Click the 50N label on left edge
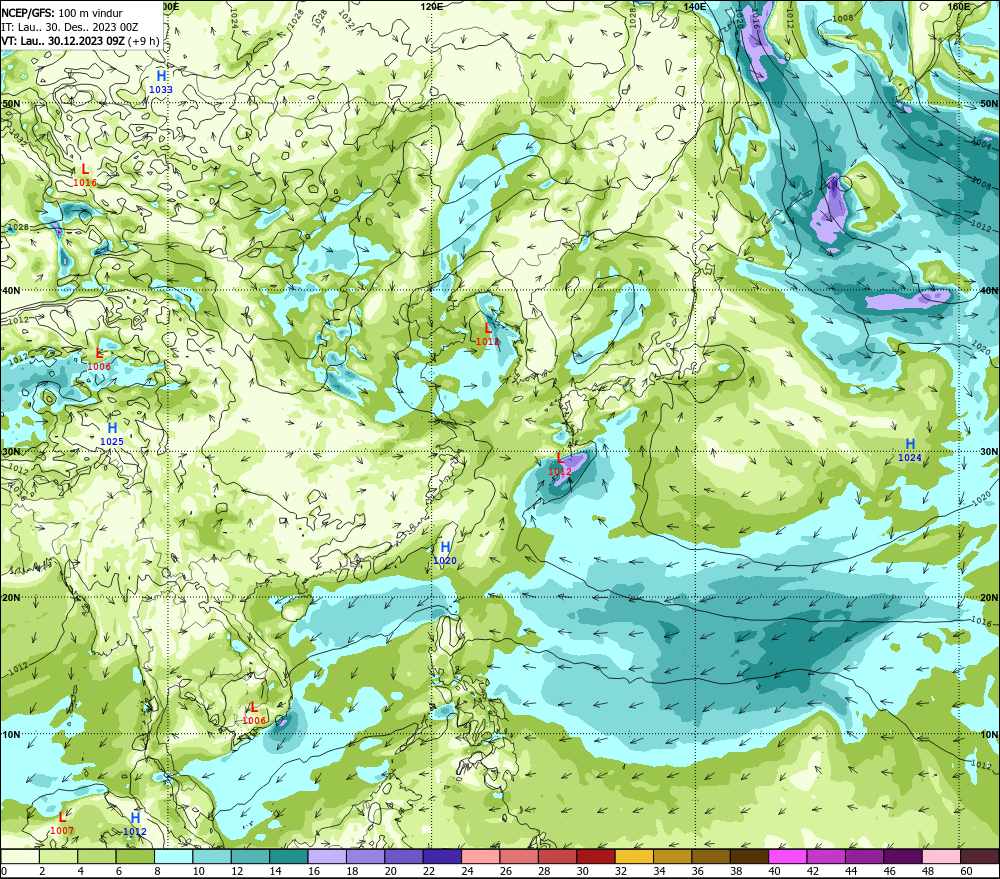Image resolution: width=1000 pixels, height=879 pixels. [x=11, y=103]
